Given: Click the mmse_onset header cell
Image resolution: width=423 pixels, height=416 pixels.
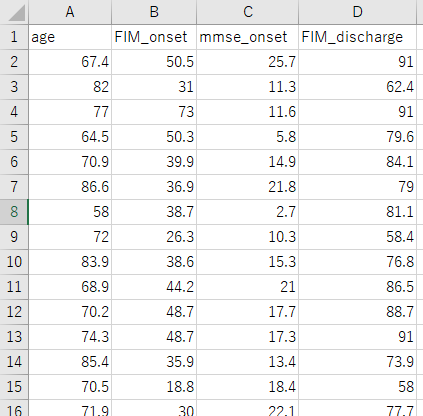Looking at the screenshot, I should [x=248, y=37].
